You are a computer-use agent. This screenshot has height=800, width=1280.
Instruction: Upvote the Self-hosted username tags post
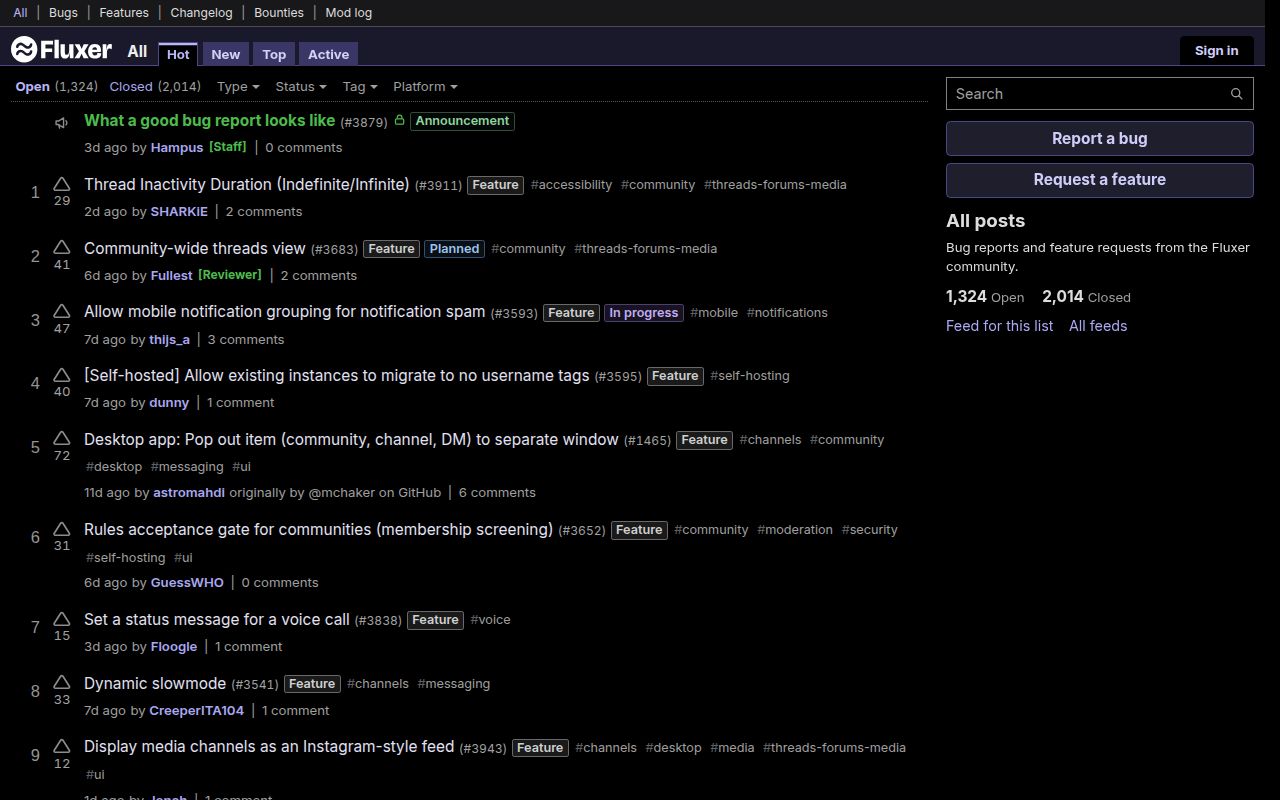pos(62,375)
